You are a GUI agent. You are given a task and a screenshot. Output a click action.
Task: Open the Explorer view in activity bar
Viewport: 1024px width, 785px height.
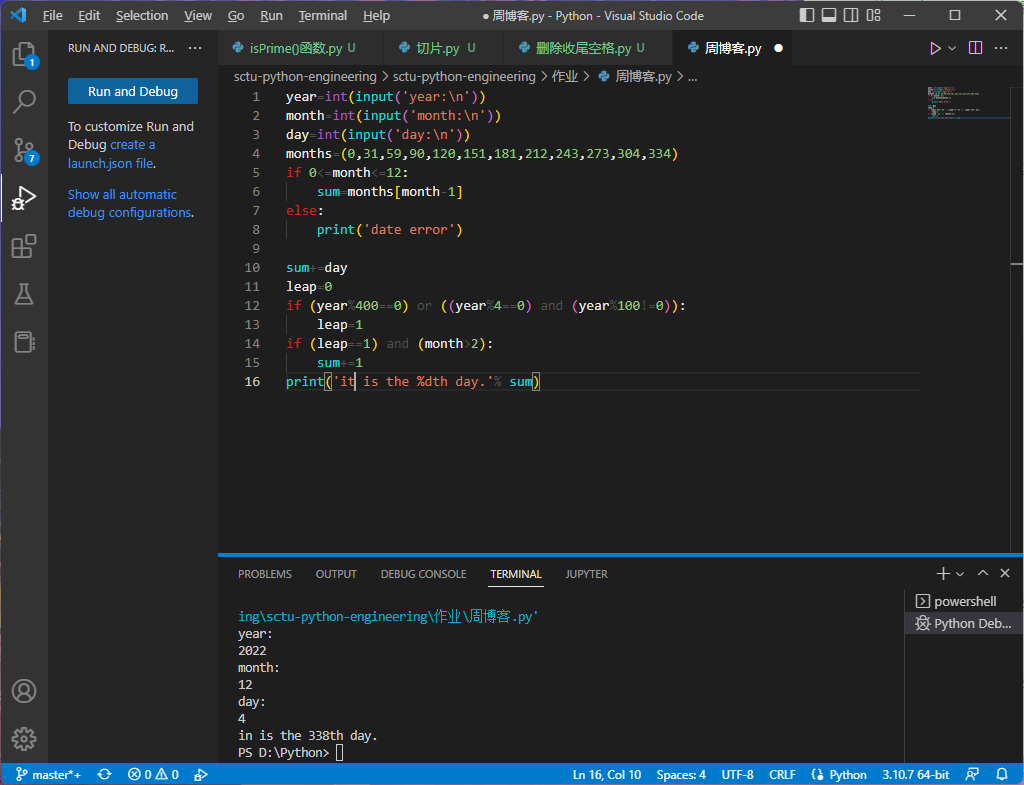coord(24,54)
